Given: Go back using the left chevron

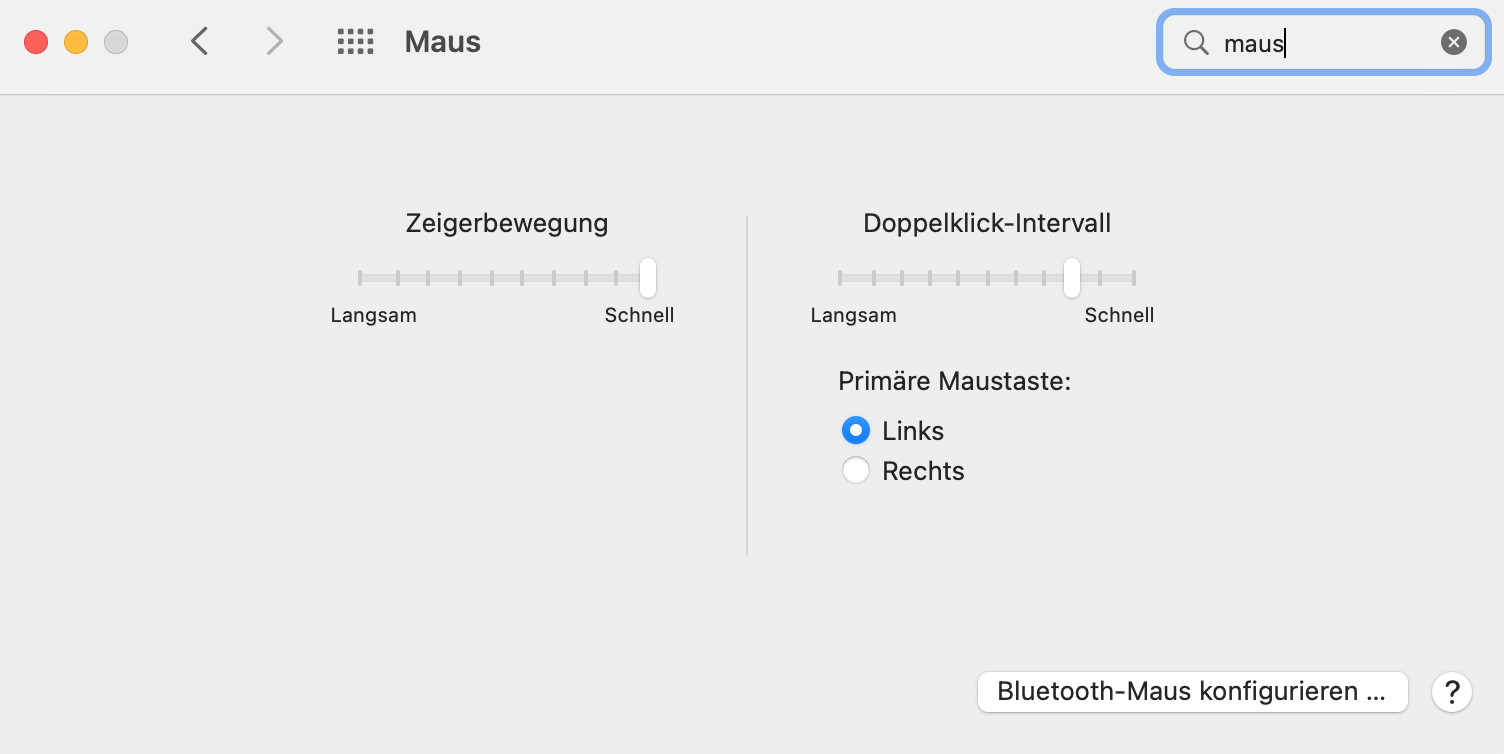Looking at the screenshot, I should [200, 41].
